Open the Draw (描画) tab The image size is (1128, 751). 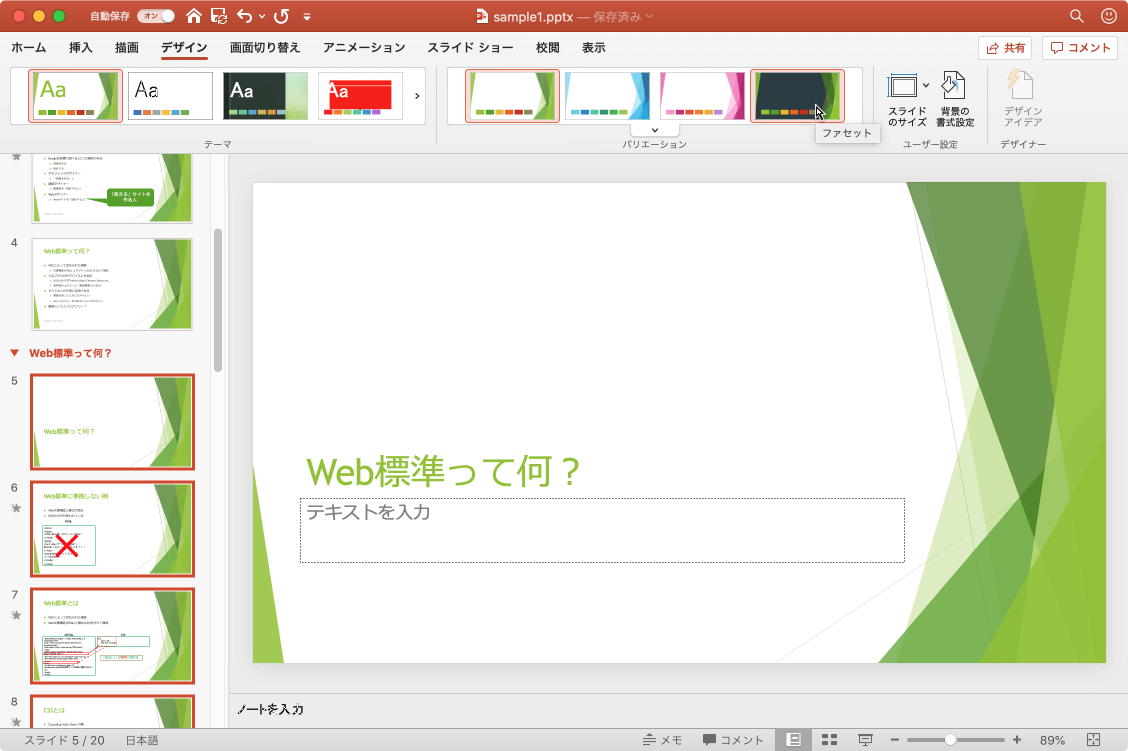pyautogui.click(x=127, y=47)
